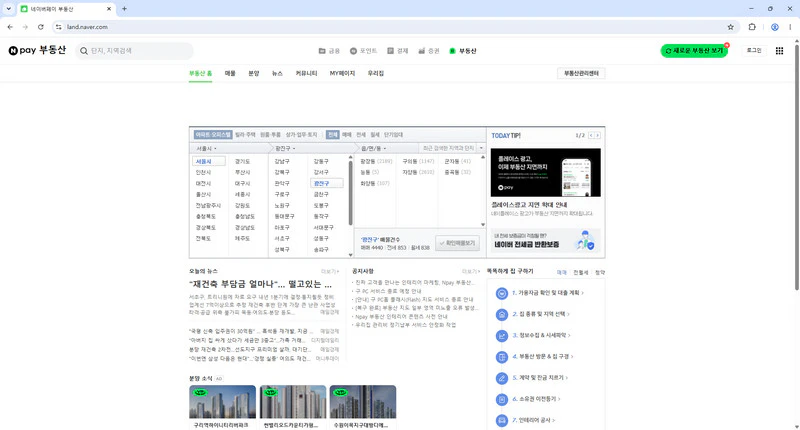
Task: Click 새로운 부동산 보기 green button
Action: pyautogui.click(x=694, y=51)
